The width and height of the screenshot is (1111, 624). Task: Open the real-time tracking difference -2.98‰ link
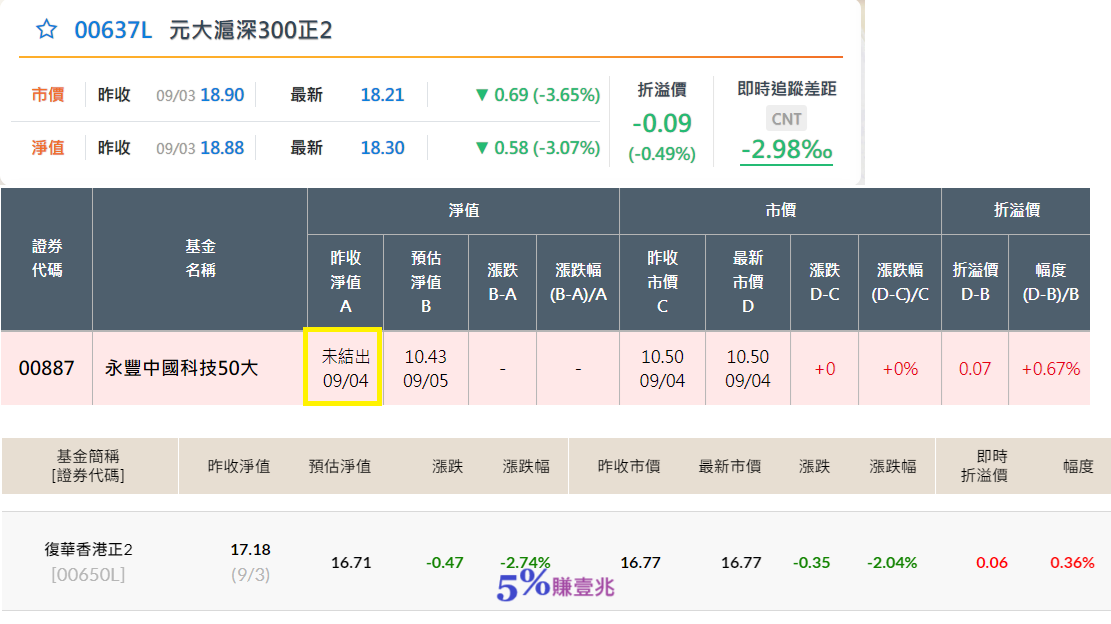pyautogui.click(x=786, y=149)
